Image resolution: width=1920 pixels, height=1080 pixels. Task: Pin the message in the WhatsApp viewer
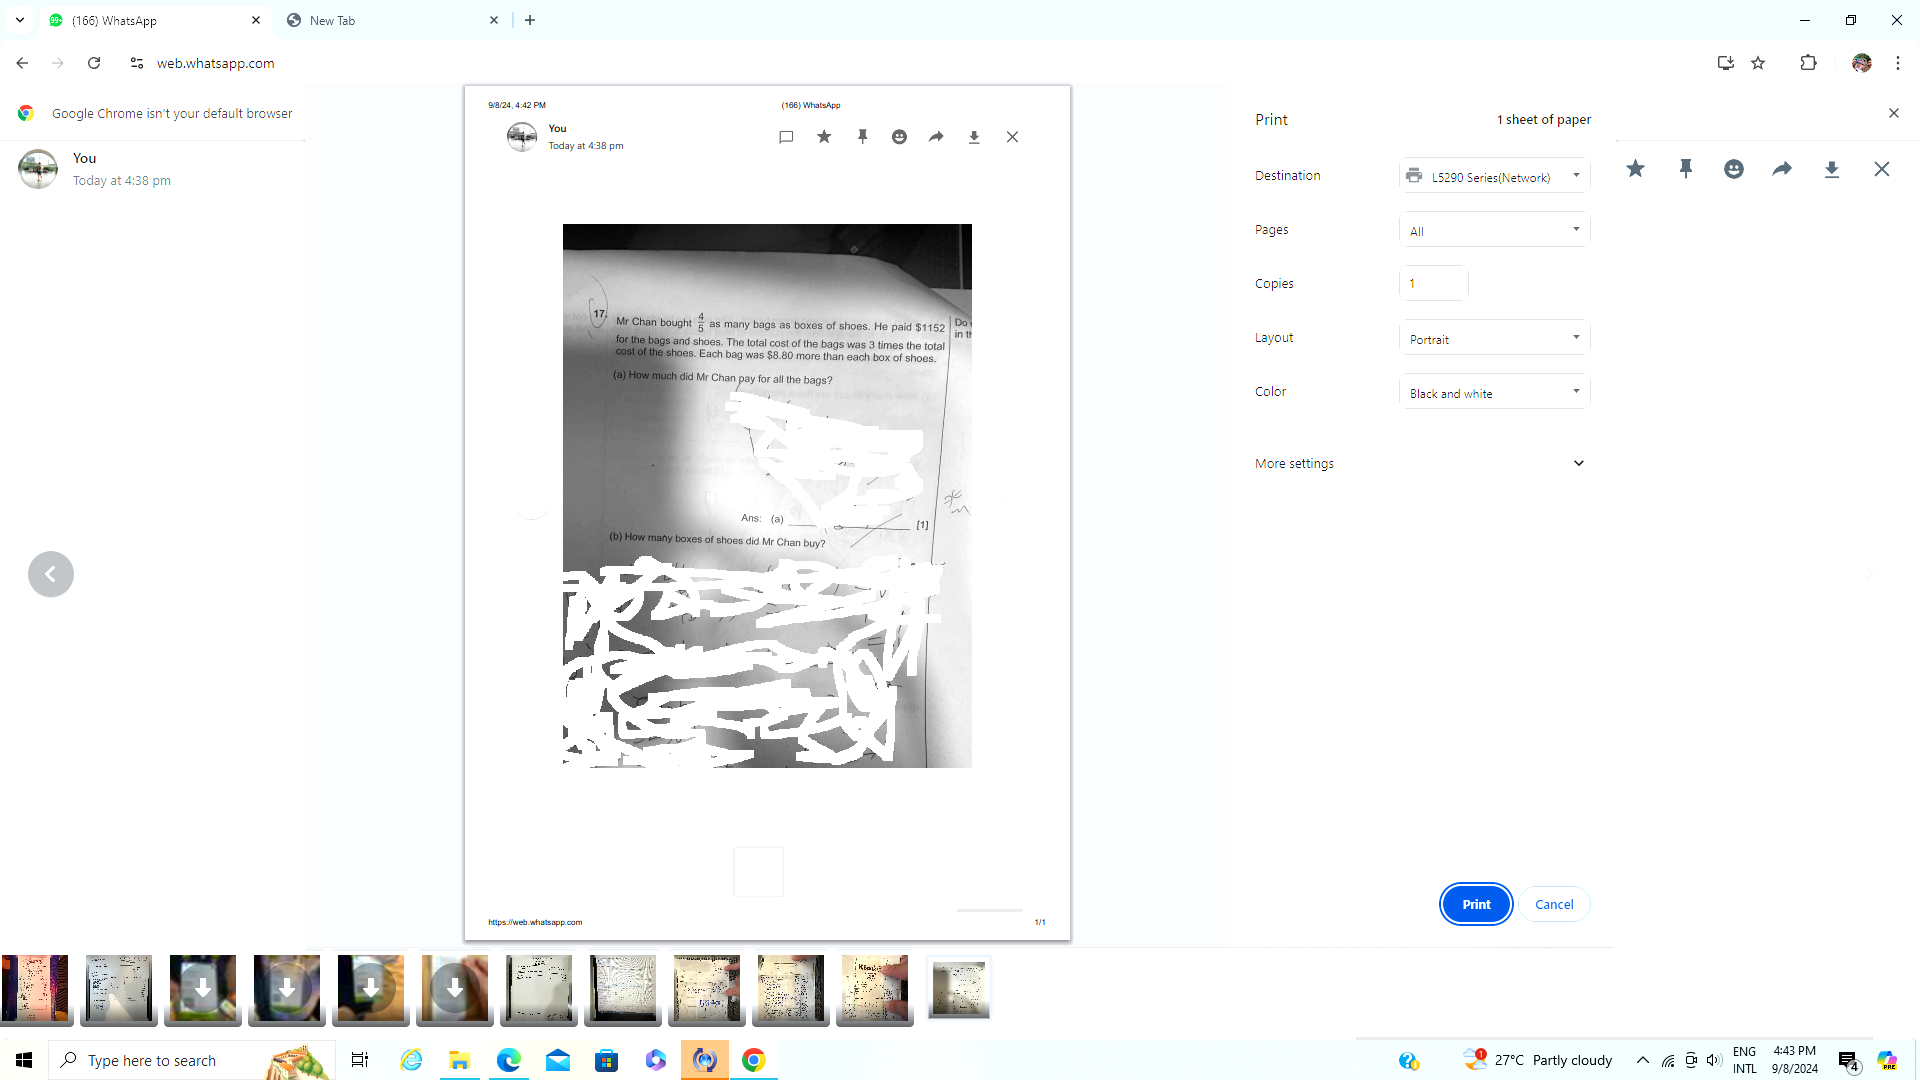tap(1685, 169)
